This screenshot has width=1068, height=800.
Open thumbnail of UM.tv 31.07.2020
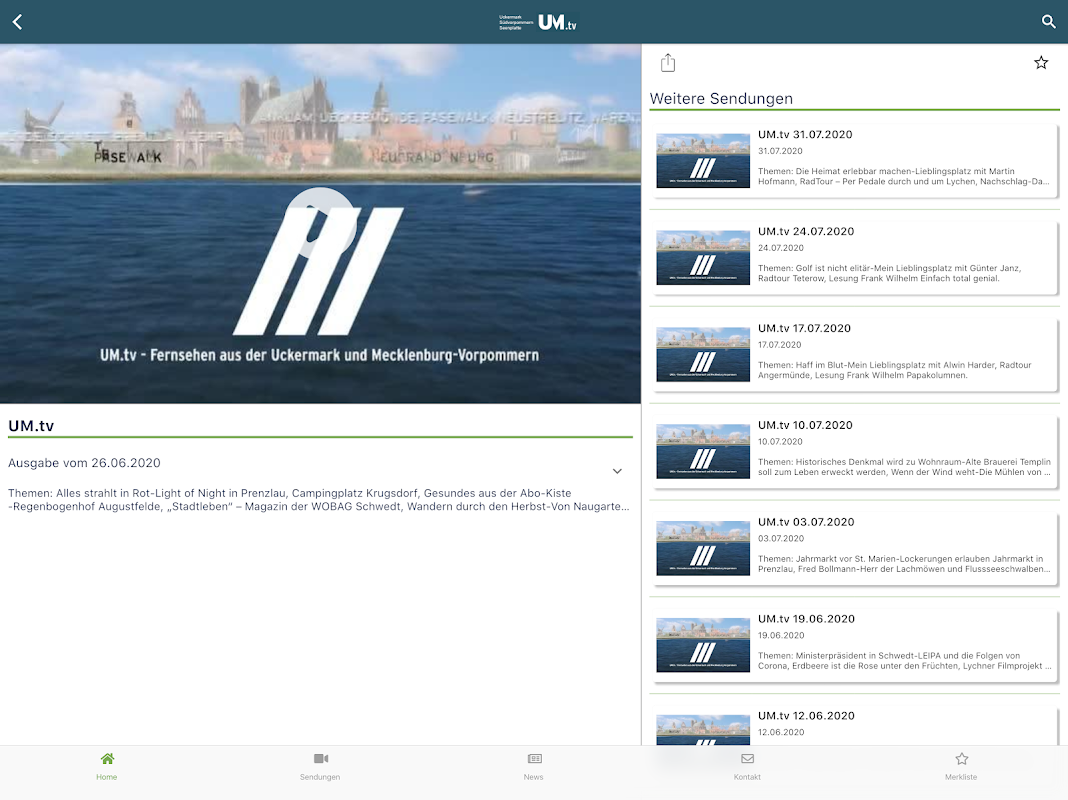point(703,161)
